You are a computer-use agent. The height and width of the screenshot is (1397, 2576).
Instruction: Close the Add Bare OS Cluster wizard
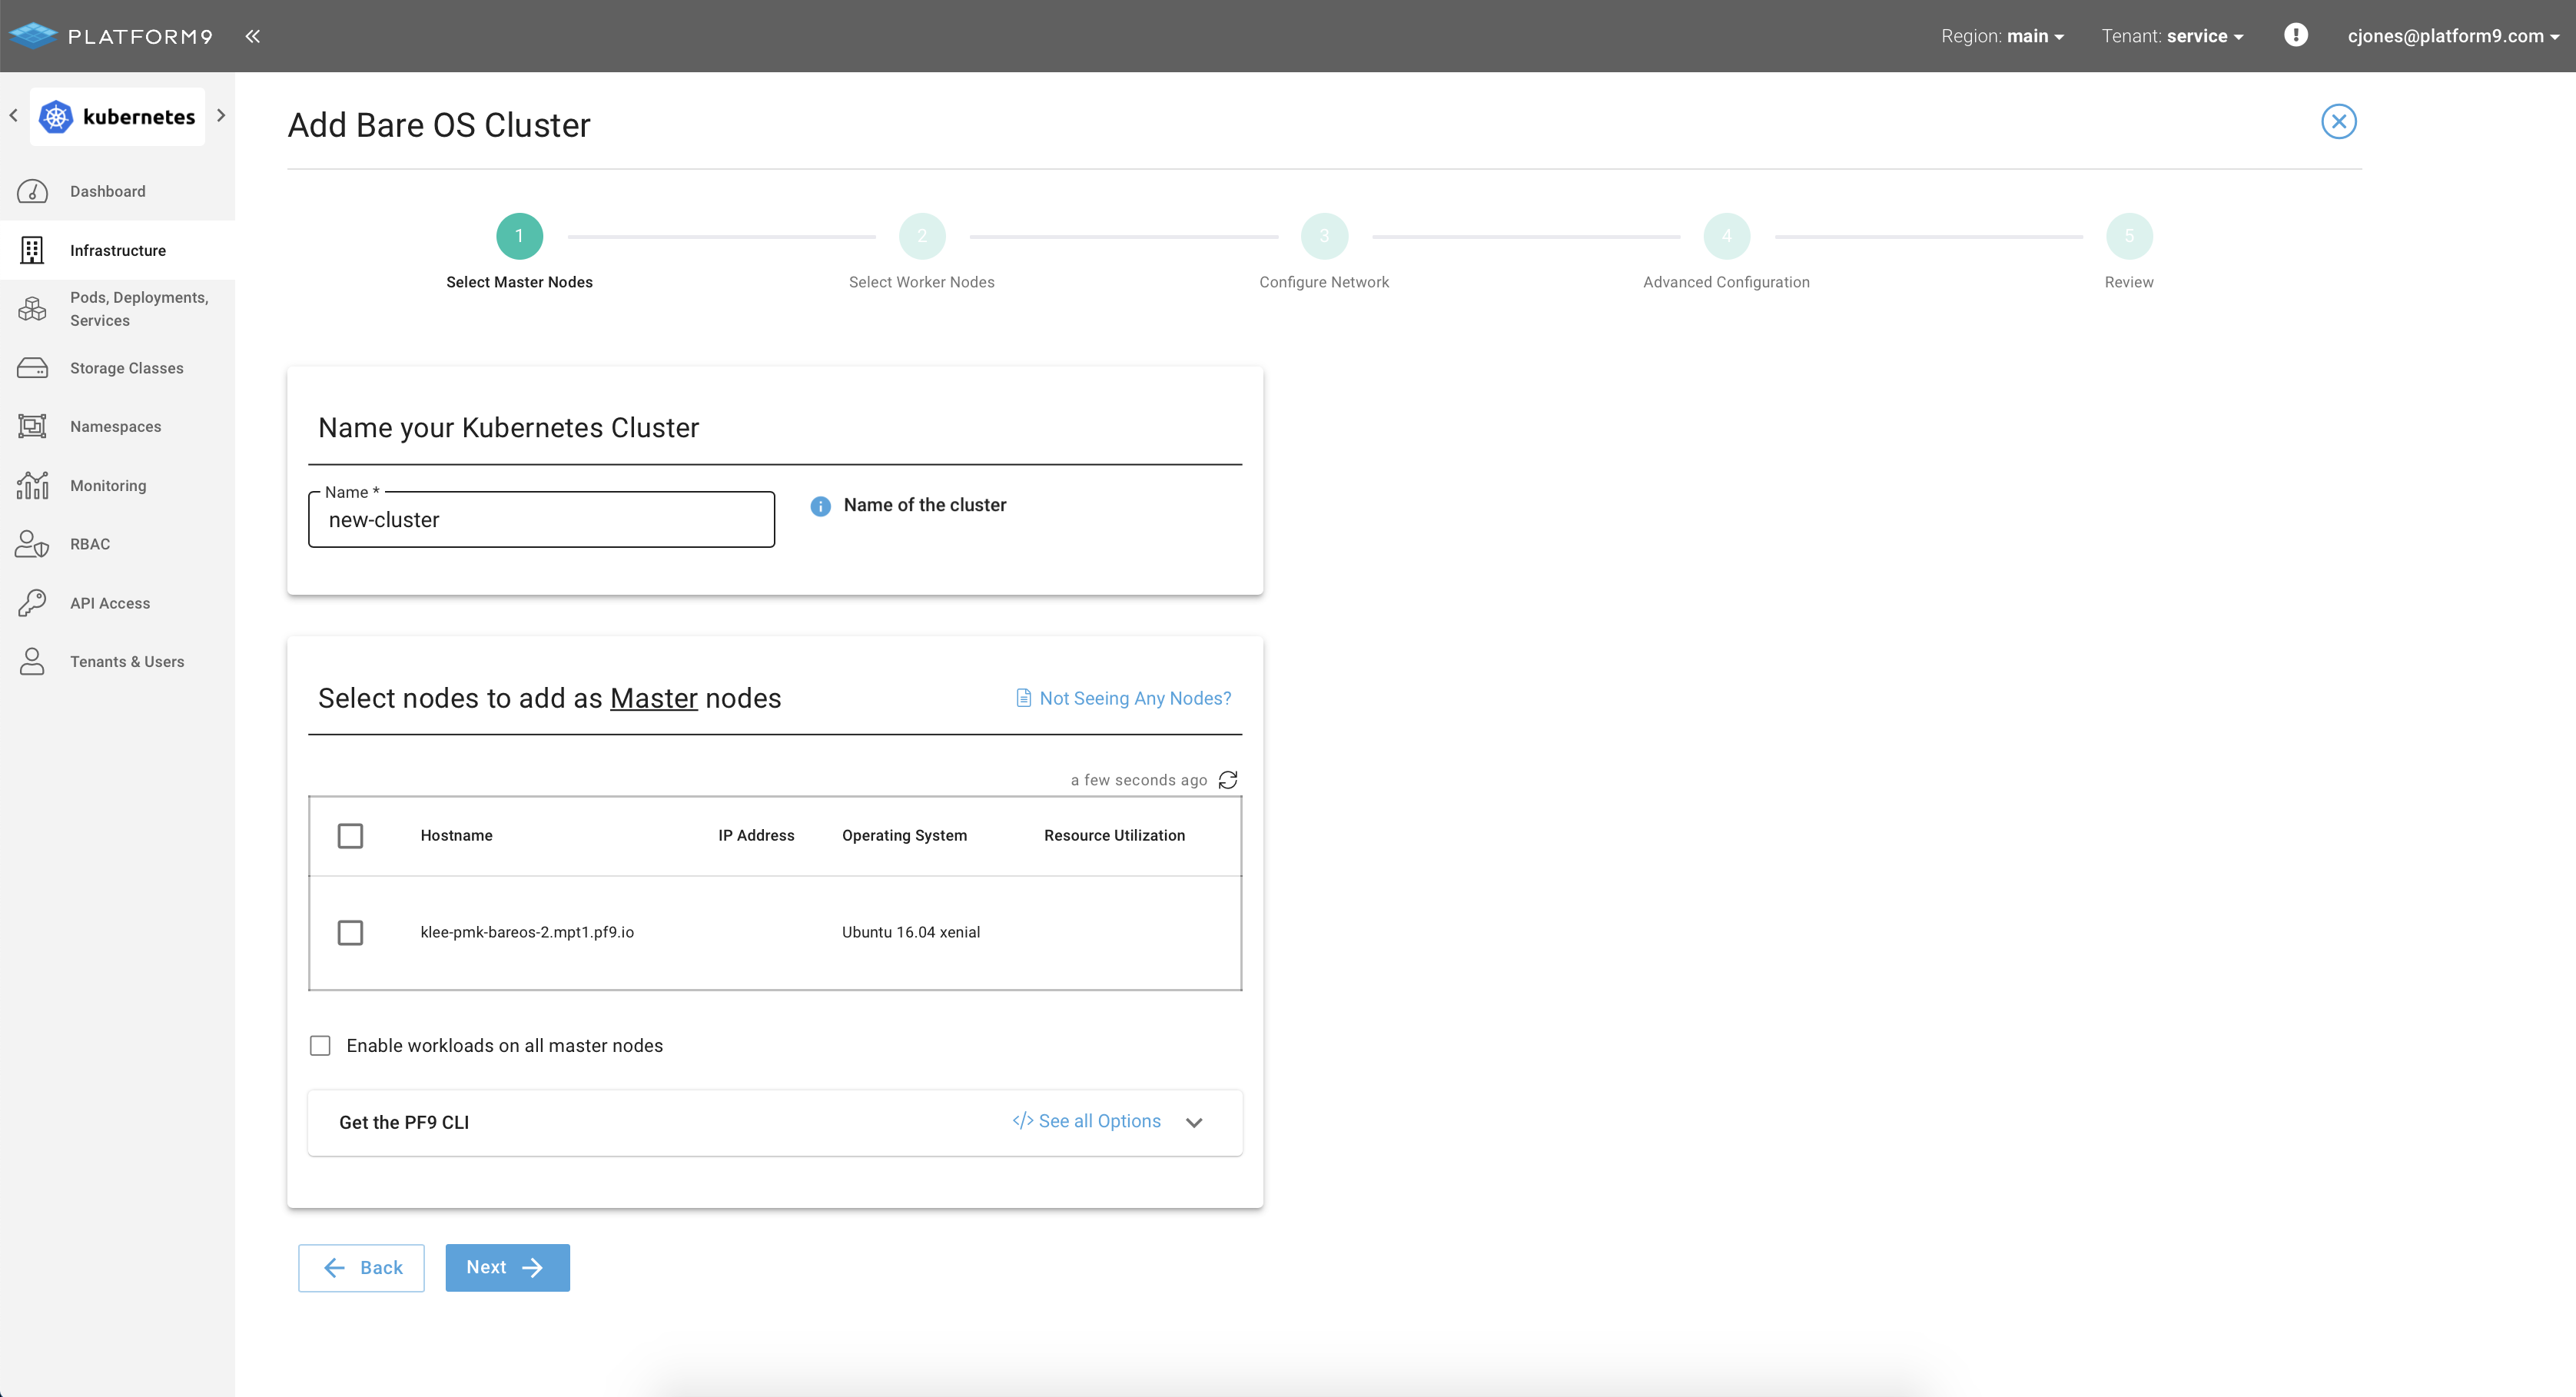point(2338,122)
